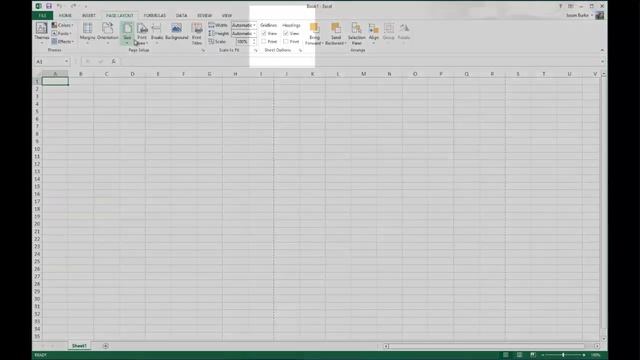Open the theme Fonts dropdown
640x360 pixels.
click(62, 33)
